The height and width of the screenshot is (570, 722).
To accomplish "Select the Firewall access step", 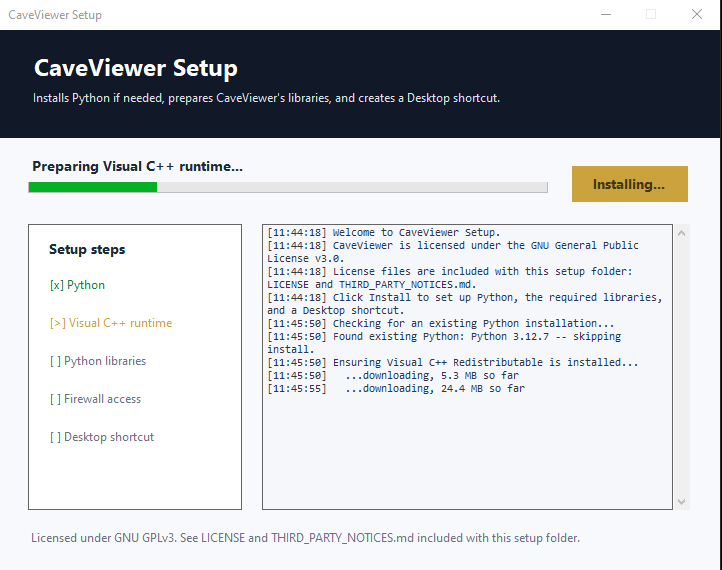I will [95, 399].
